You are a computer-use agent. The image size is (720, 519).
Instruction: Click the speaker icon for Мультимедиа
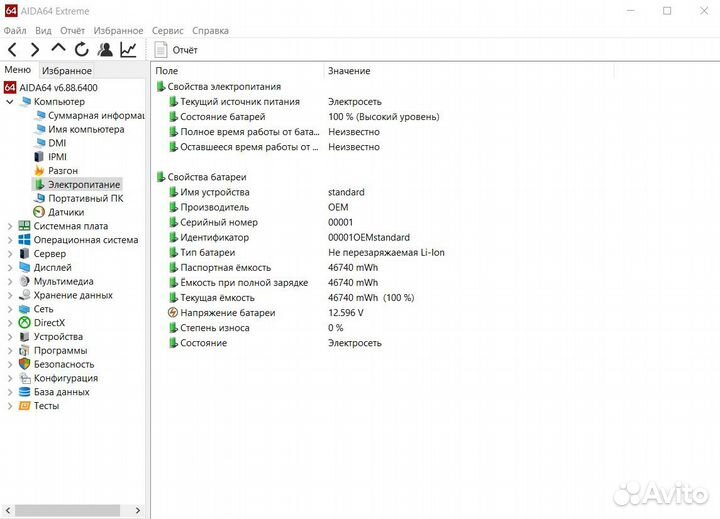[x=24, y=281]
